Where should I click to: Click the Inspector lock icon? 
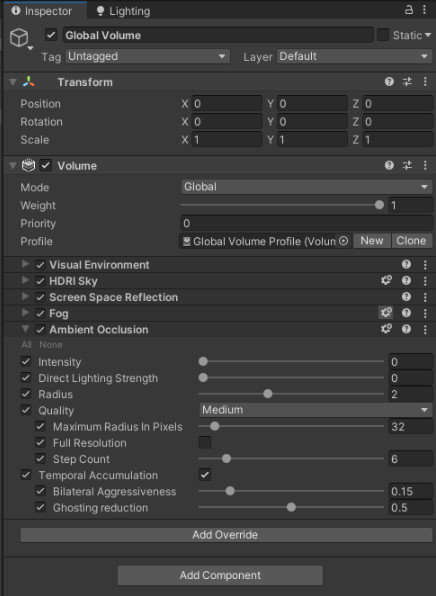(x=409, y=10)
